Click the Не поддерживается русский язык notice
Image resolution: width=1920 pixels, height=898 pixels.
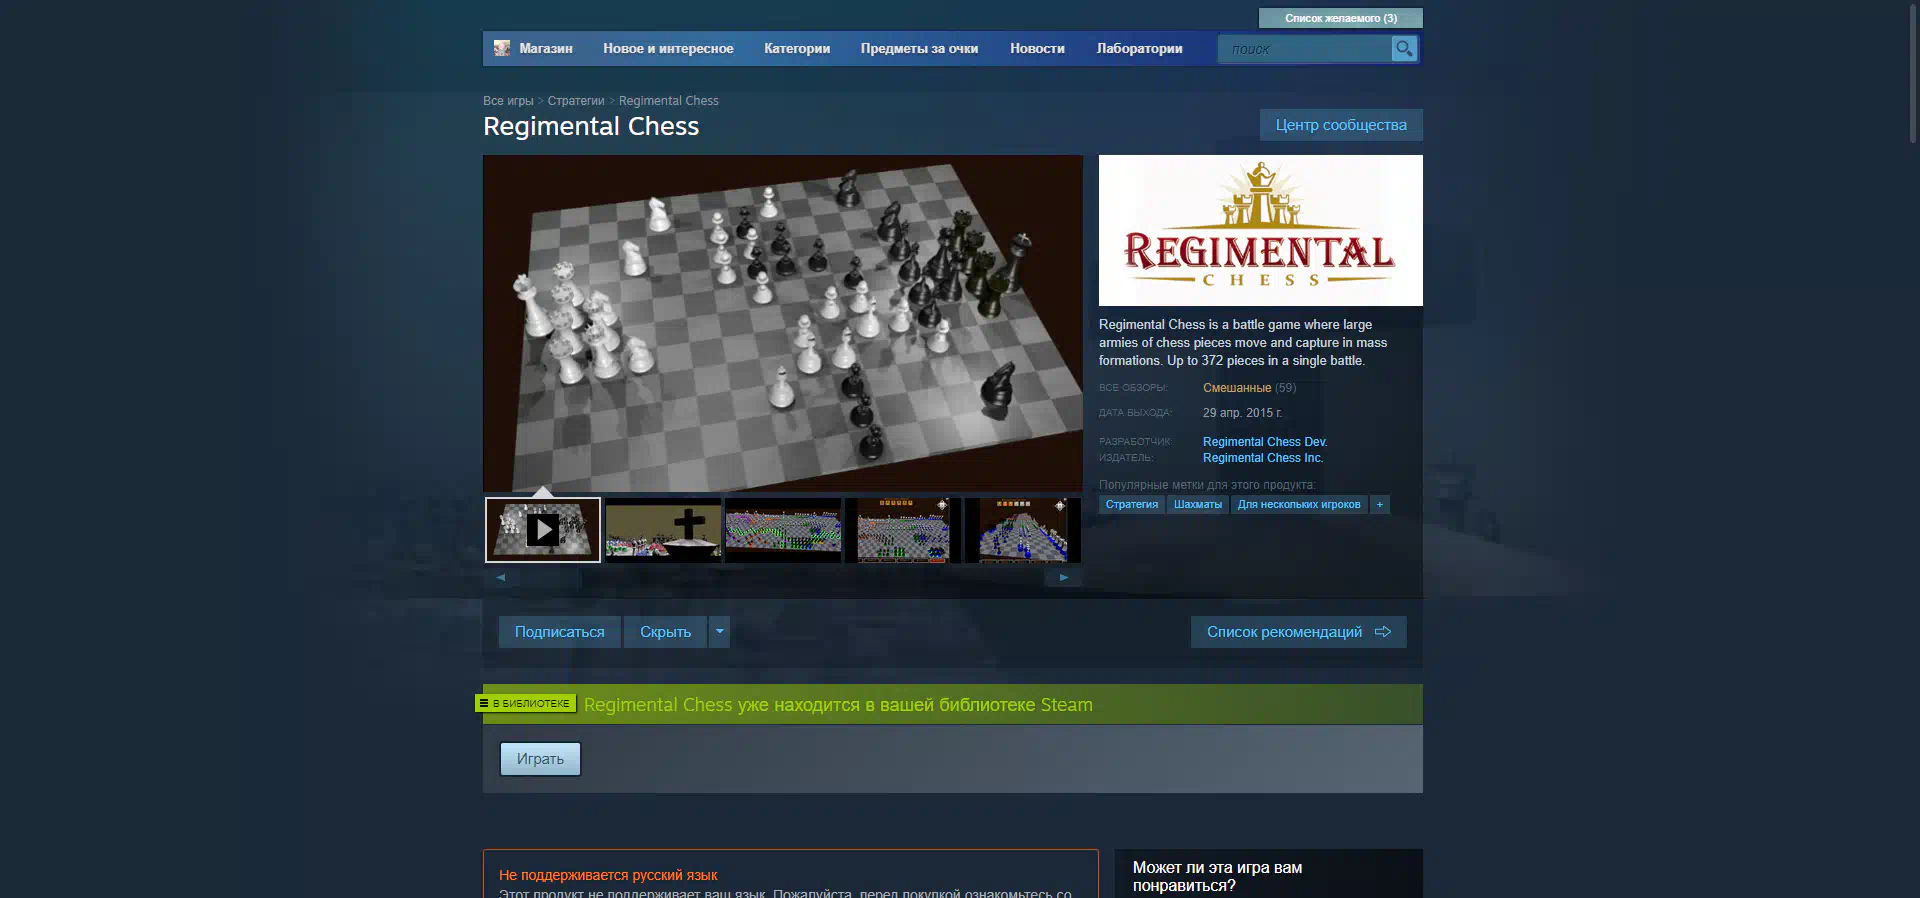[x=608, y=875]
